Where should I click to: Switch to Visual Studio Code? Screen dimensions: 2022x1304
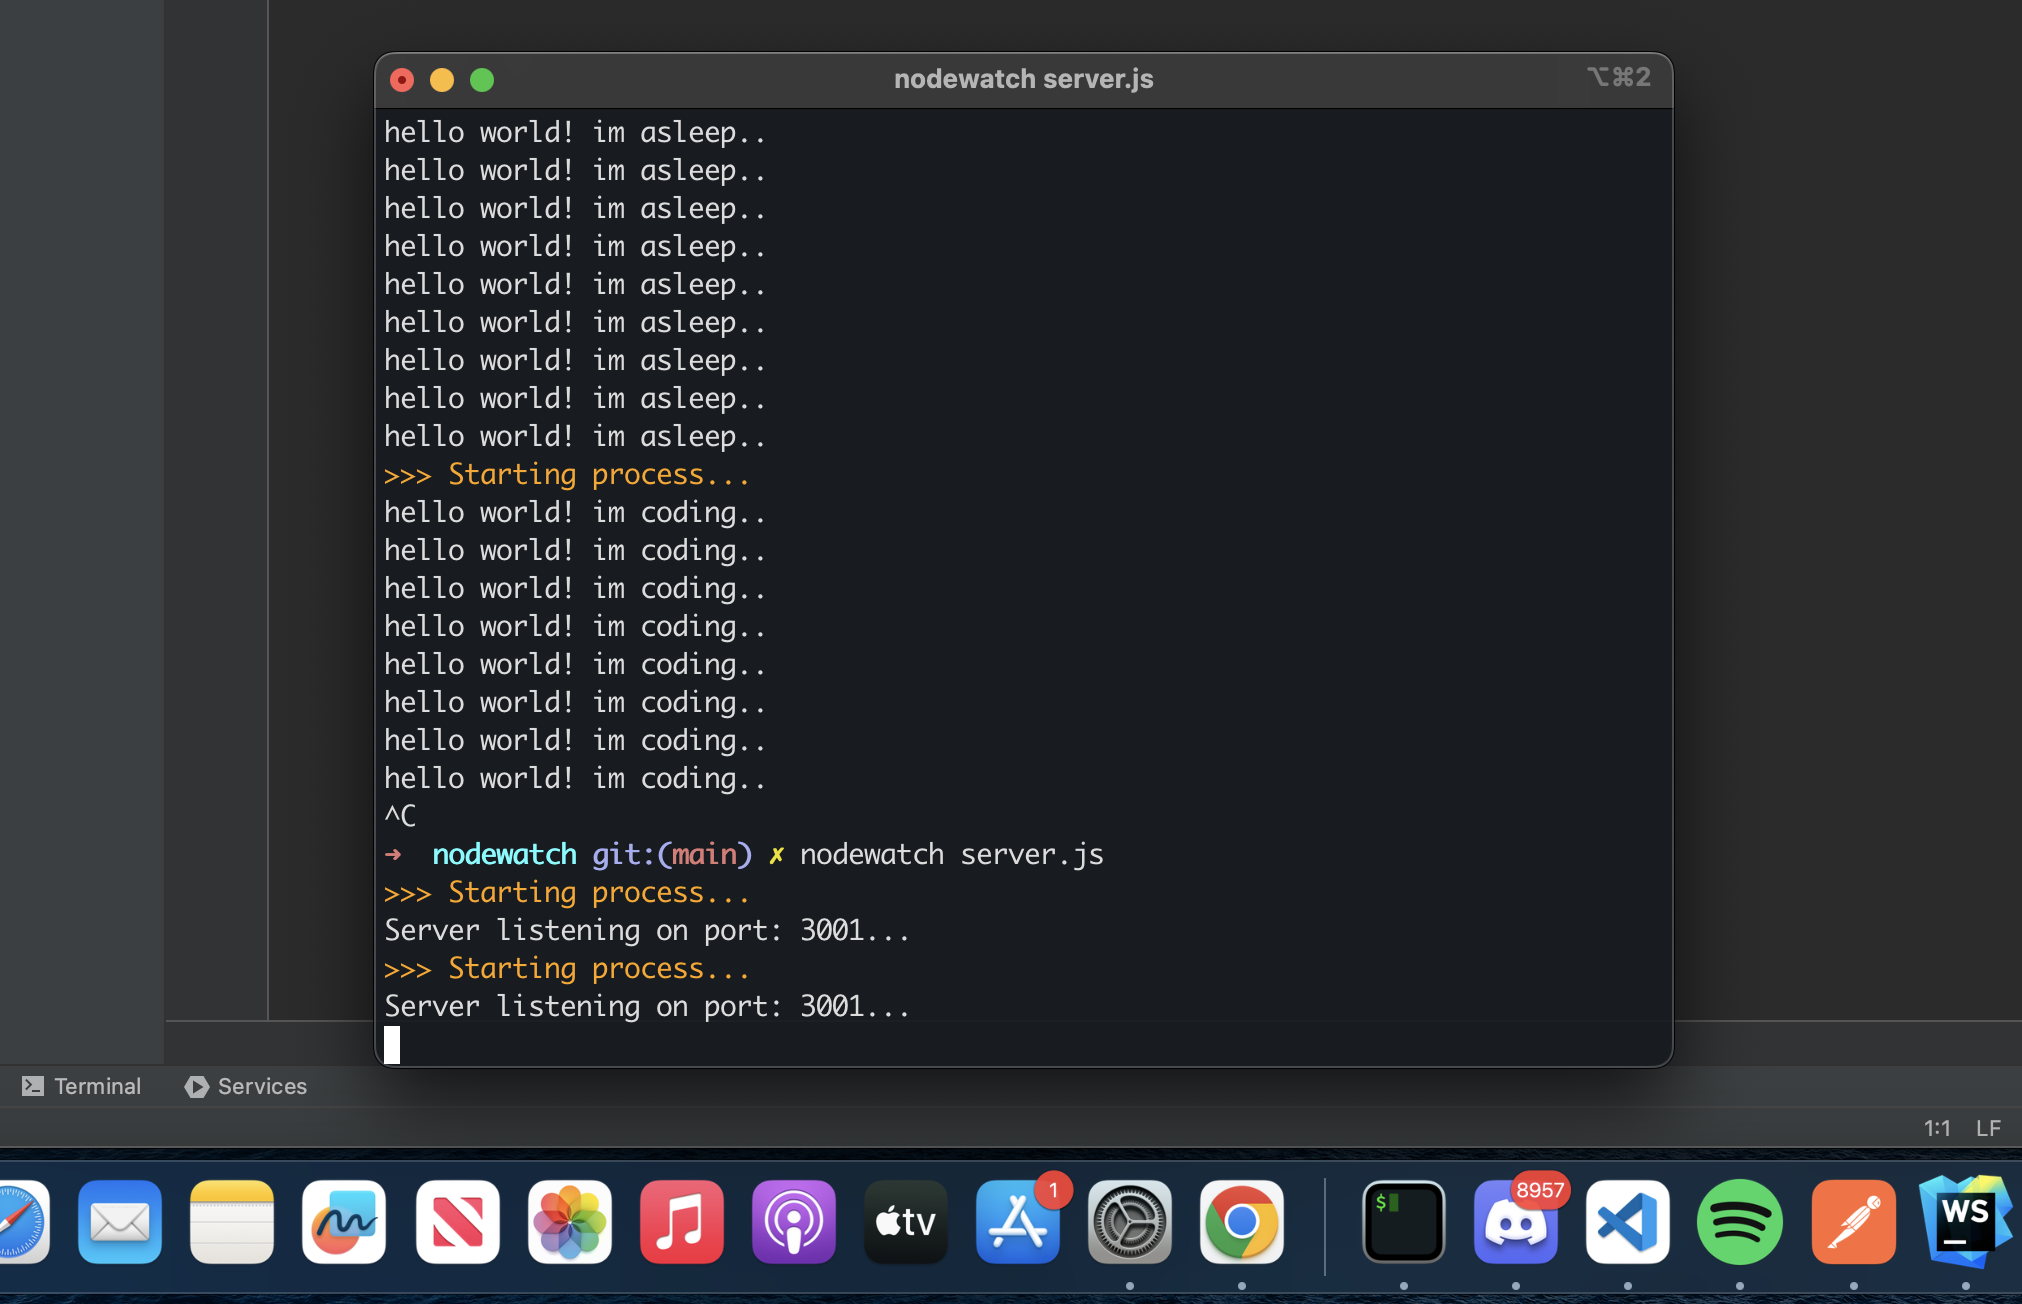1628,1222
